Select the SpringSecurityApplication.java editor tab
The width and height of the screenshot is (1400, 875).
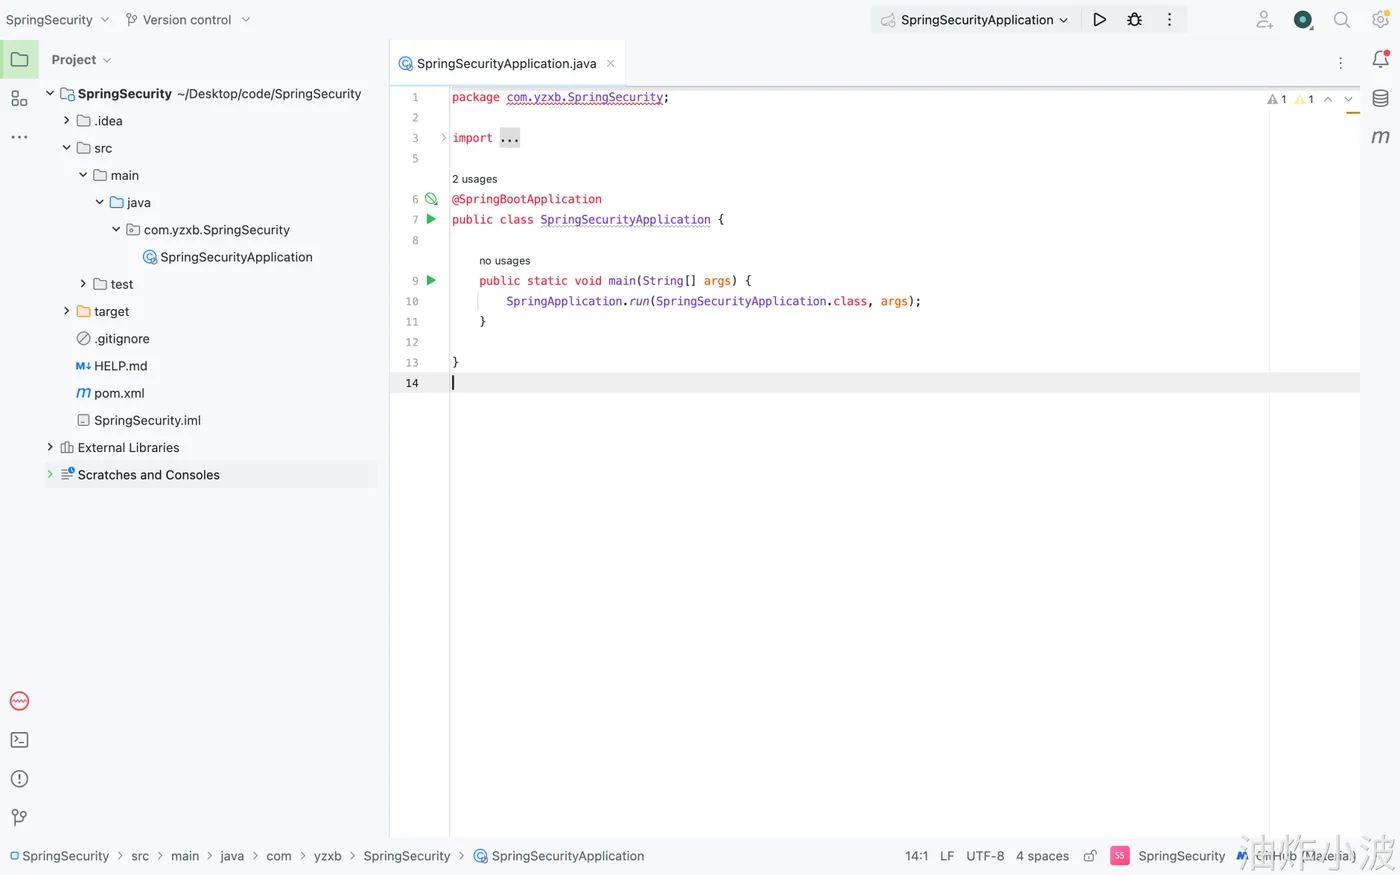tap(506, 64)
